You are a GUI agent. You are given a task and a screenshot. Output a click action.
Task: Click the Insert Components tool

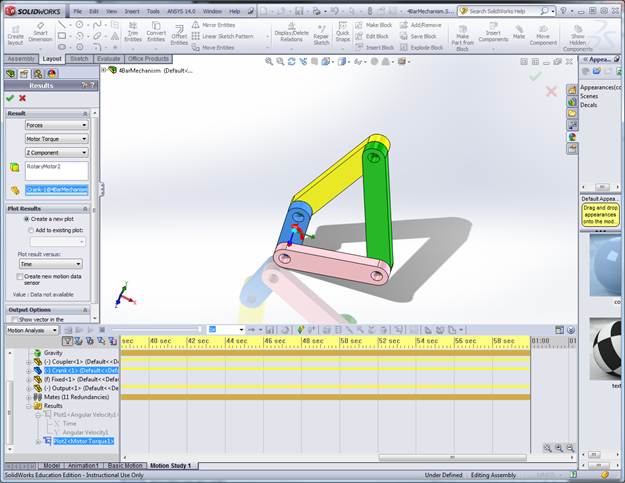[493, 32]
